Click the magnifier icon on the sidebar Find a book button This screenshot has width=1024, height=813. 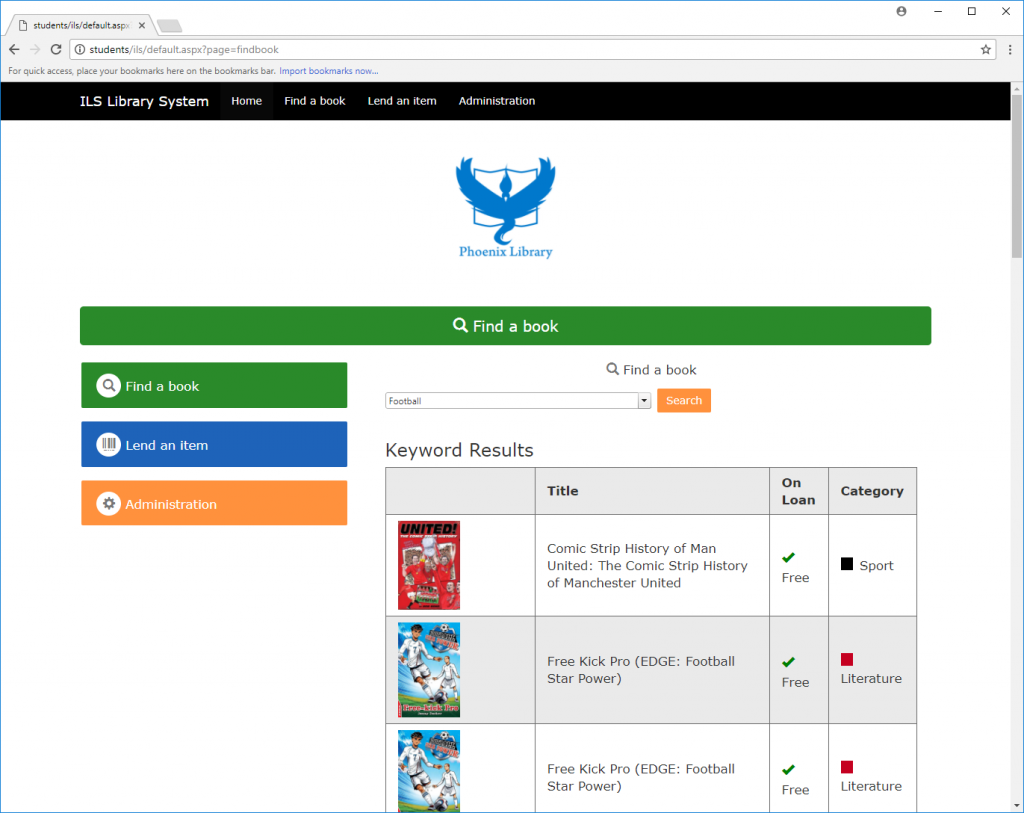108,386
